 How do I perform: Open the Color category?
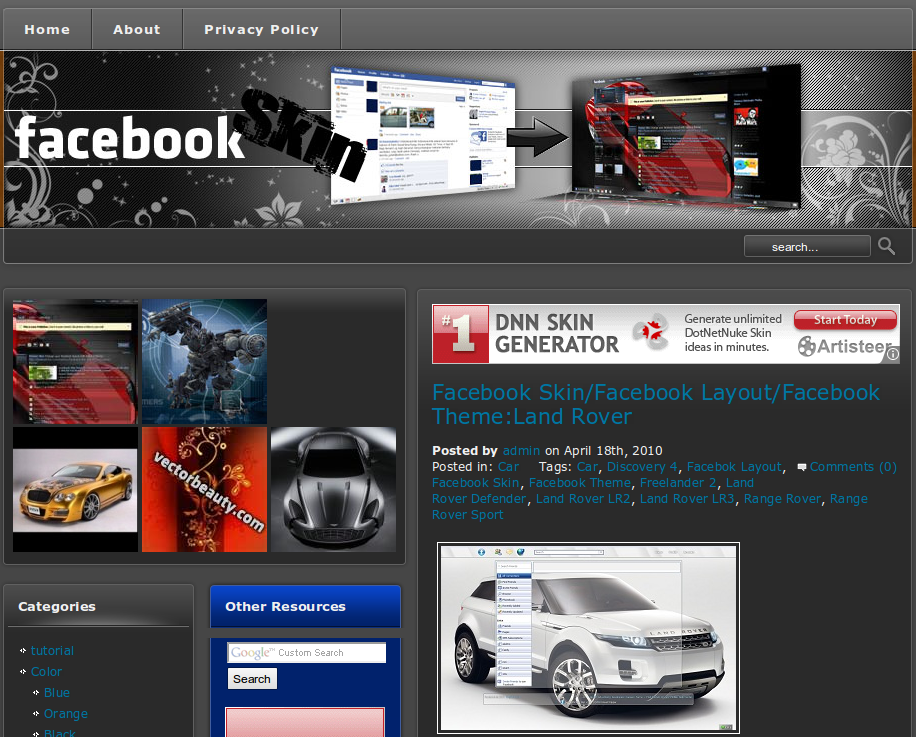(46, 672)
